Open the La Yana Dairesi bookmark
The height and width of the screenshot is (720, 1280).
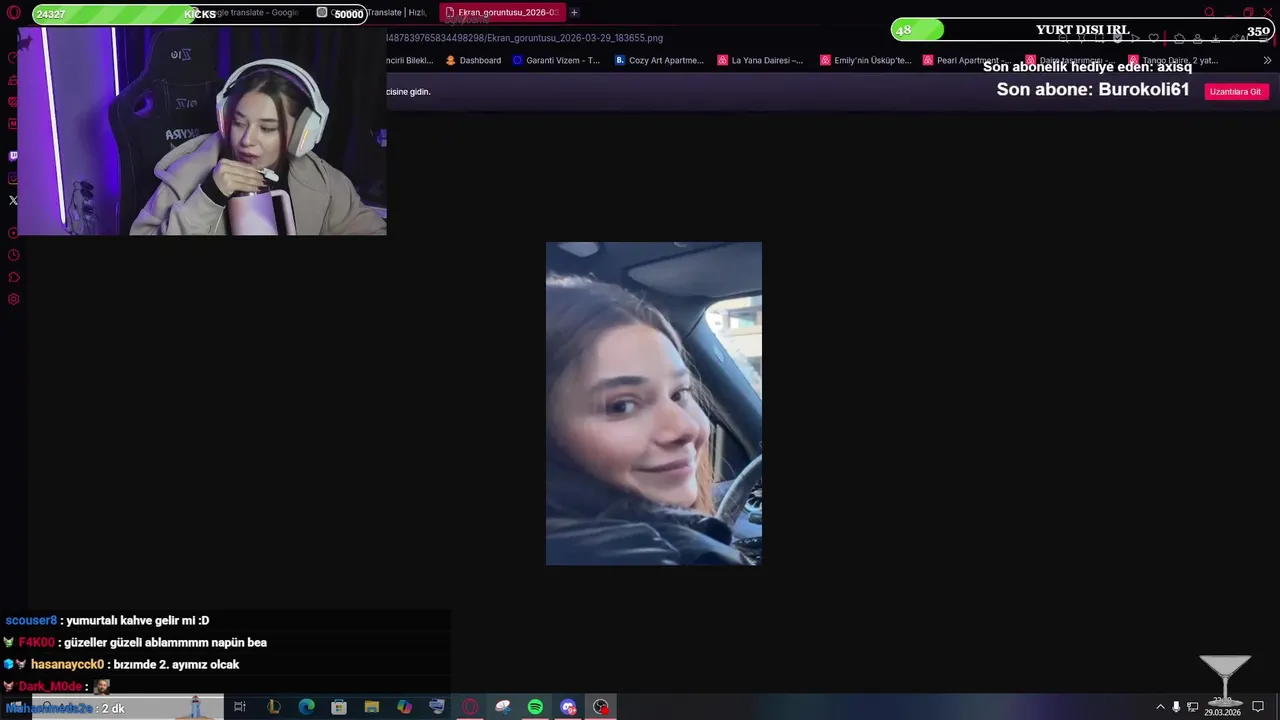pyautogui.click(x=760, y=60)
